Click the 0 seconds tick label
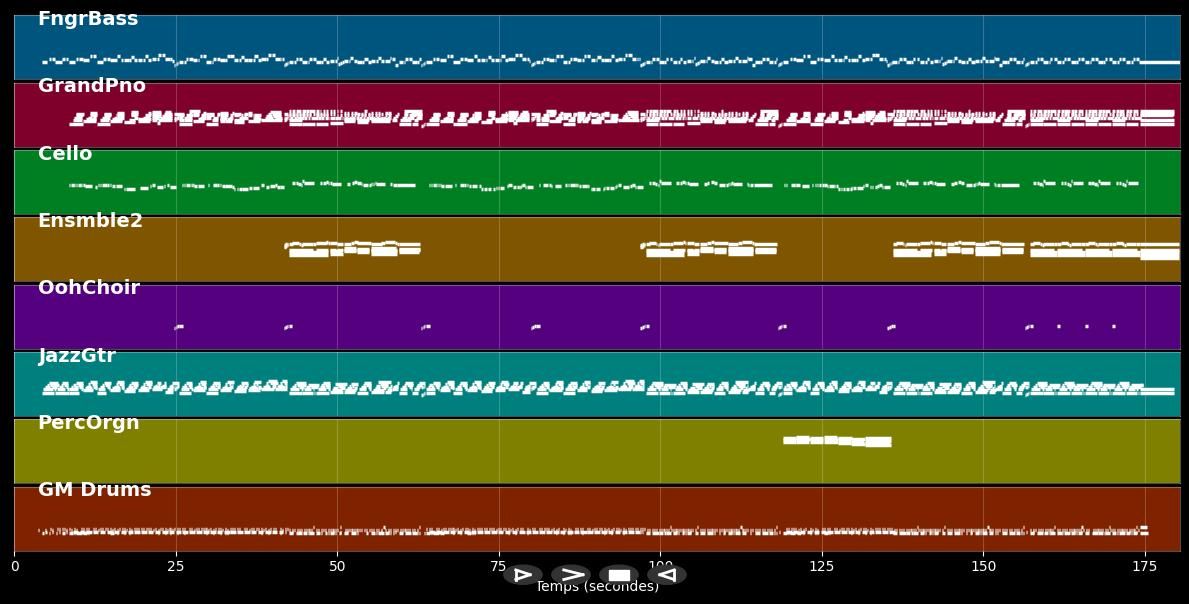 15,567
